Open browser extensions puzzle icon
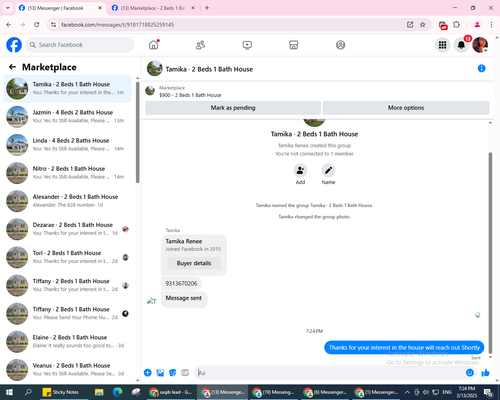The image size is (500, 400). [457, 25]
